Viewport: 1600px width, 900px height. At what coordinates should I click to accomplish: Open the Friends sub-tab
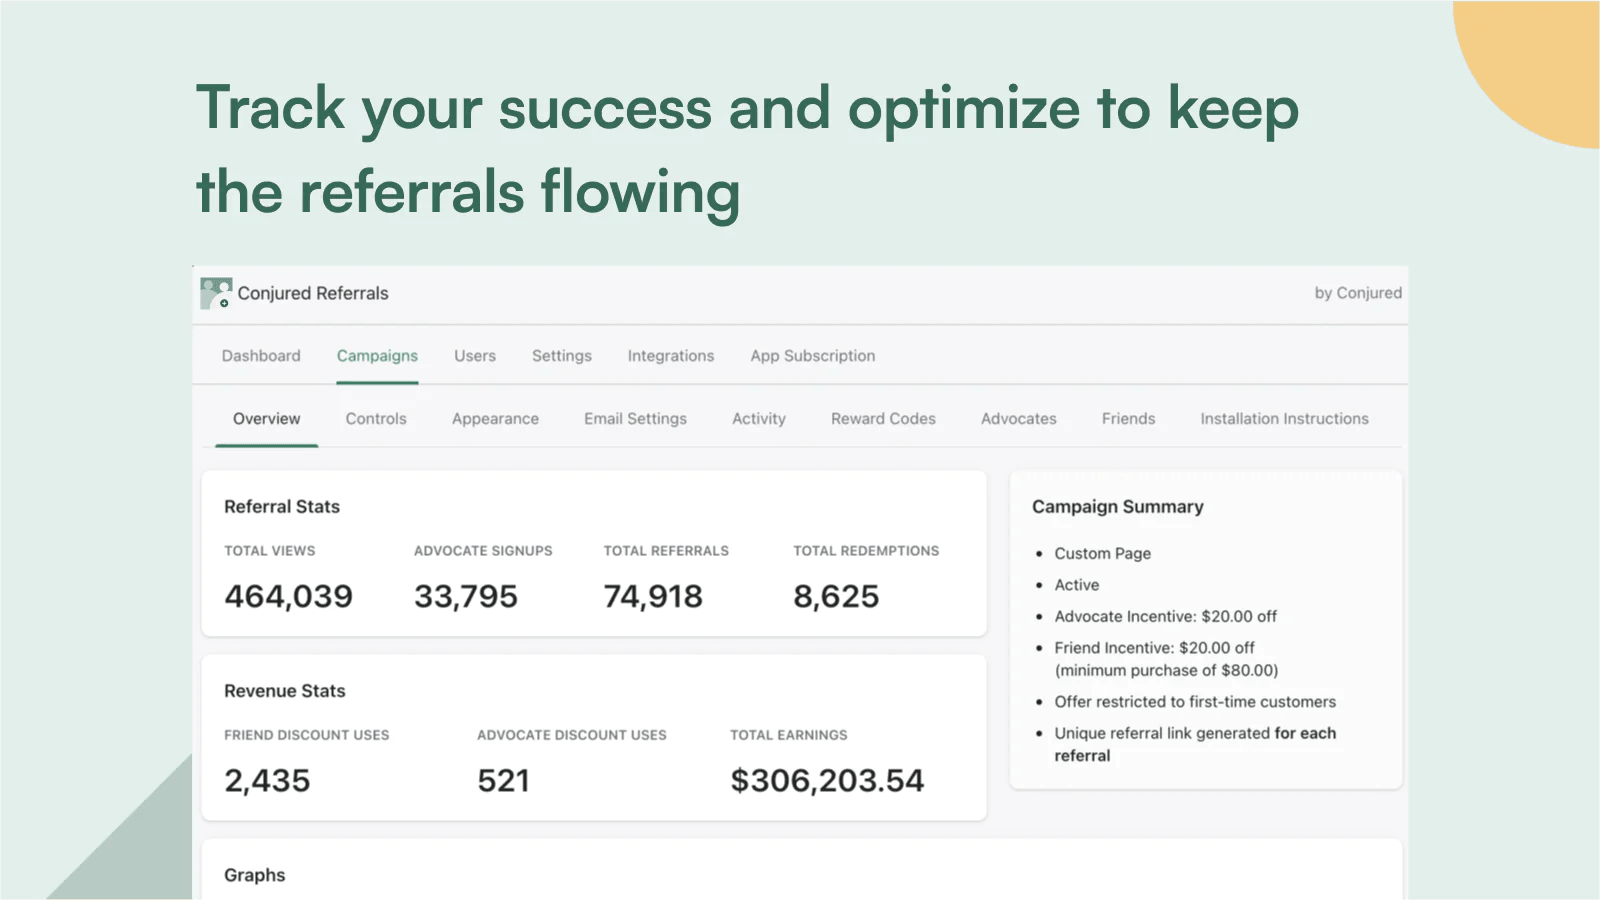(x=1128, y=419)
